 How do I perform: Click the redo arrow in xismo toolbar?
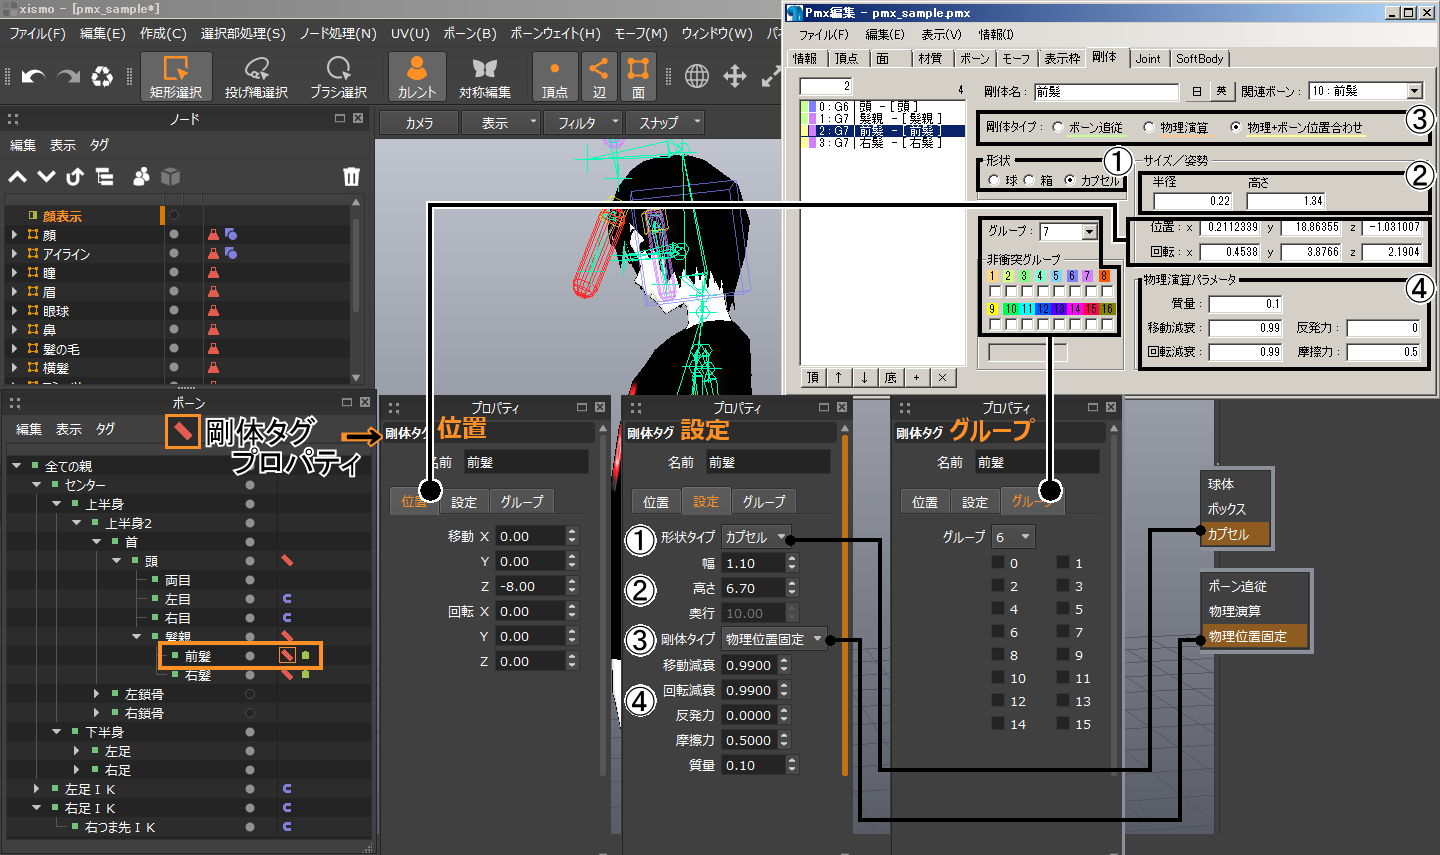pyautogui.click(x=68, y=76)
